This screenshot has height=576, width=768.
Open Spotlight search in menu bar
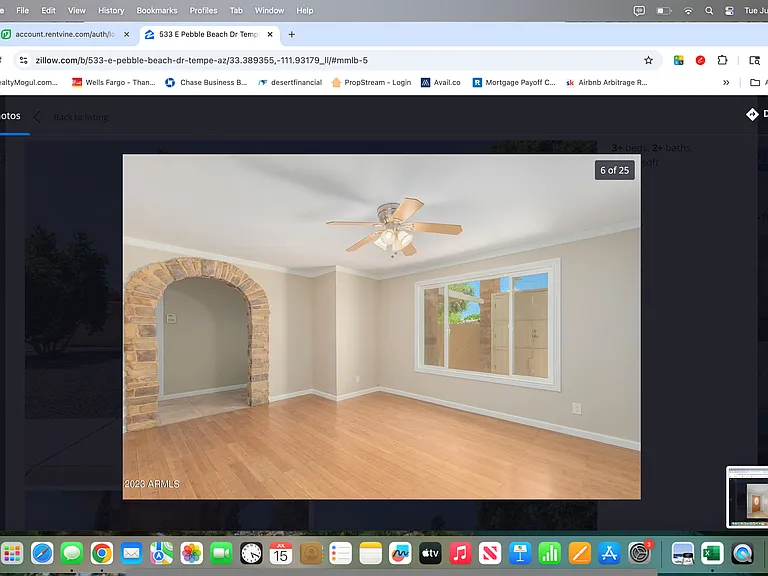pyautogui.click(x=709, y=10)
